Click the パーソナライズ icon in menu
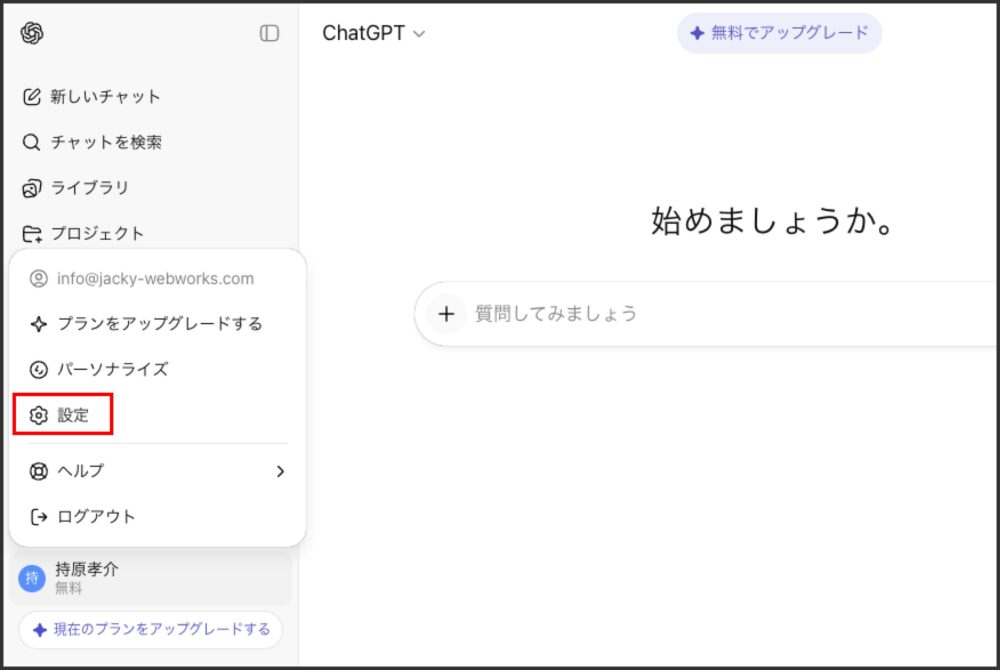Screen dimensions: 1000x670 coord(39,370)
